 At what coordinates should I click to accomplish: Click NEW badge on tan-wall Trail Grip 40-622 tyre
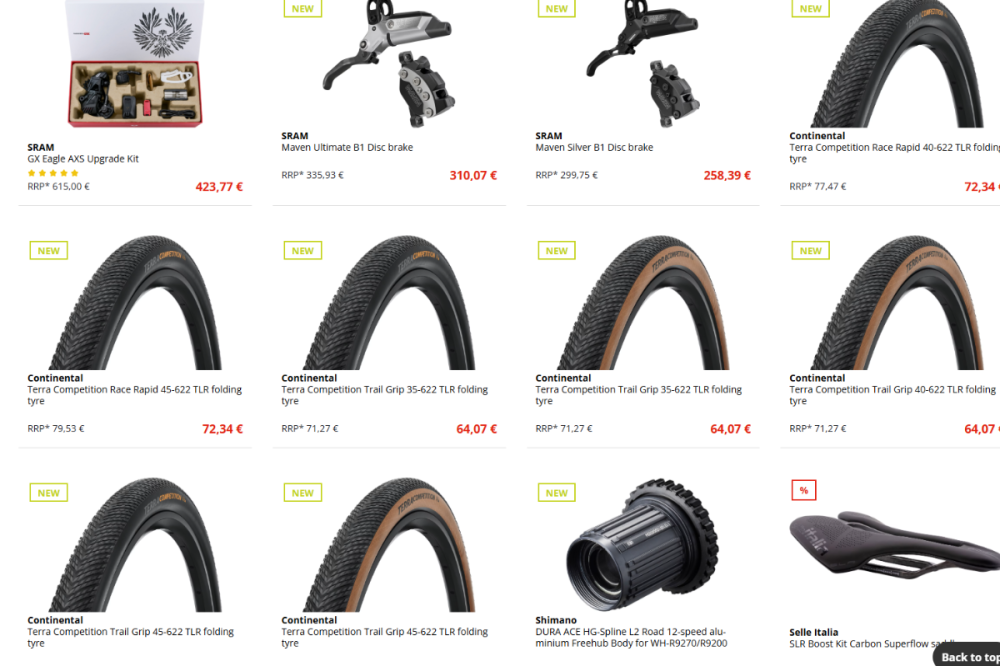tap(811, 251)
